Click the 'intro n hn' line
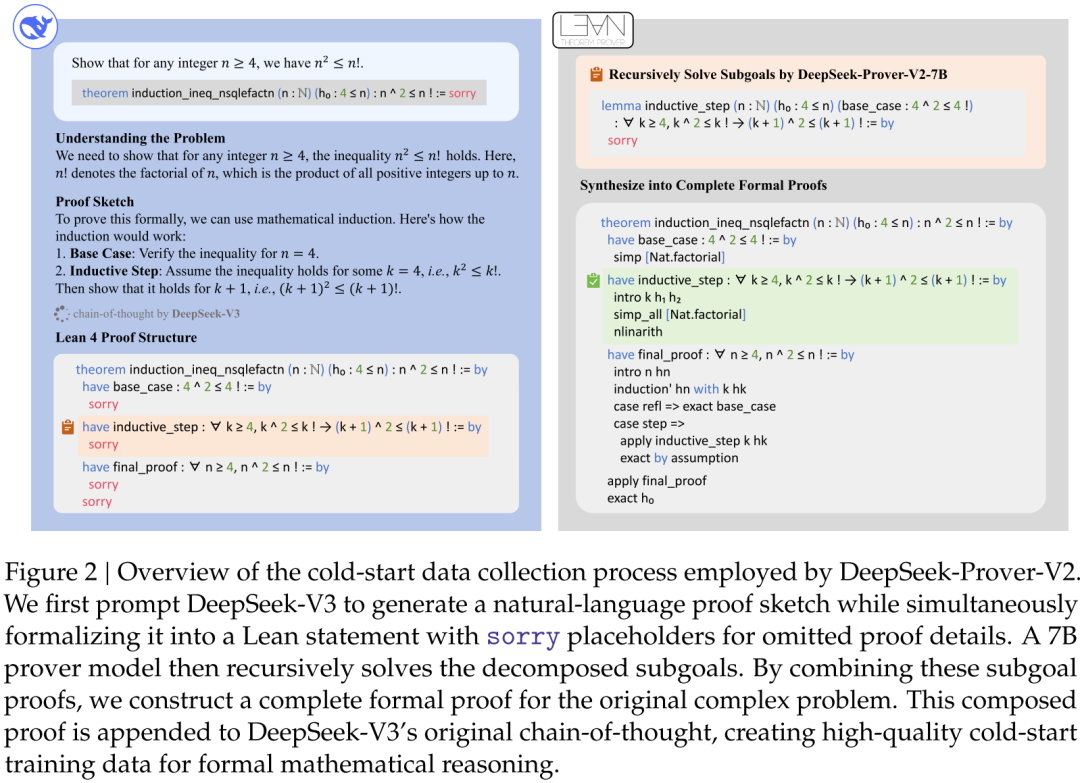Screen dimensions: 1080x783 coord(642,372)
